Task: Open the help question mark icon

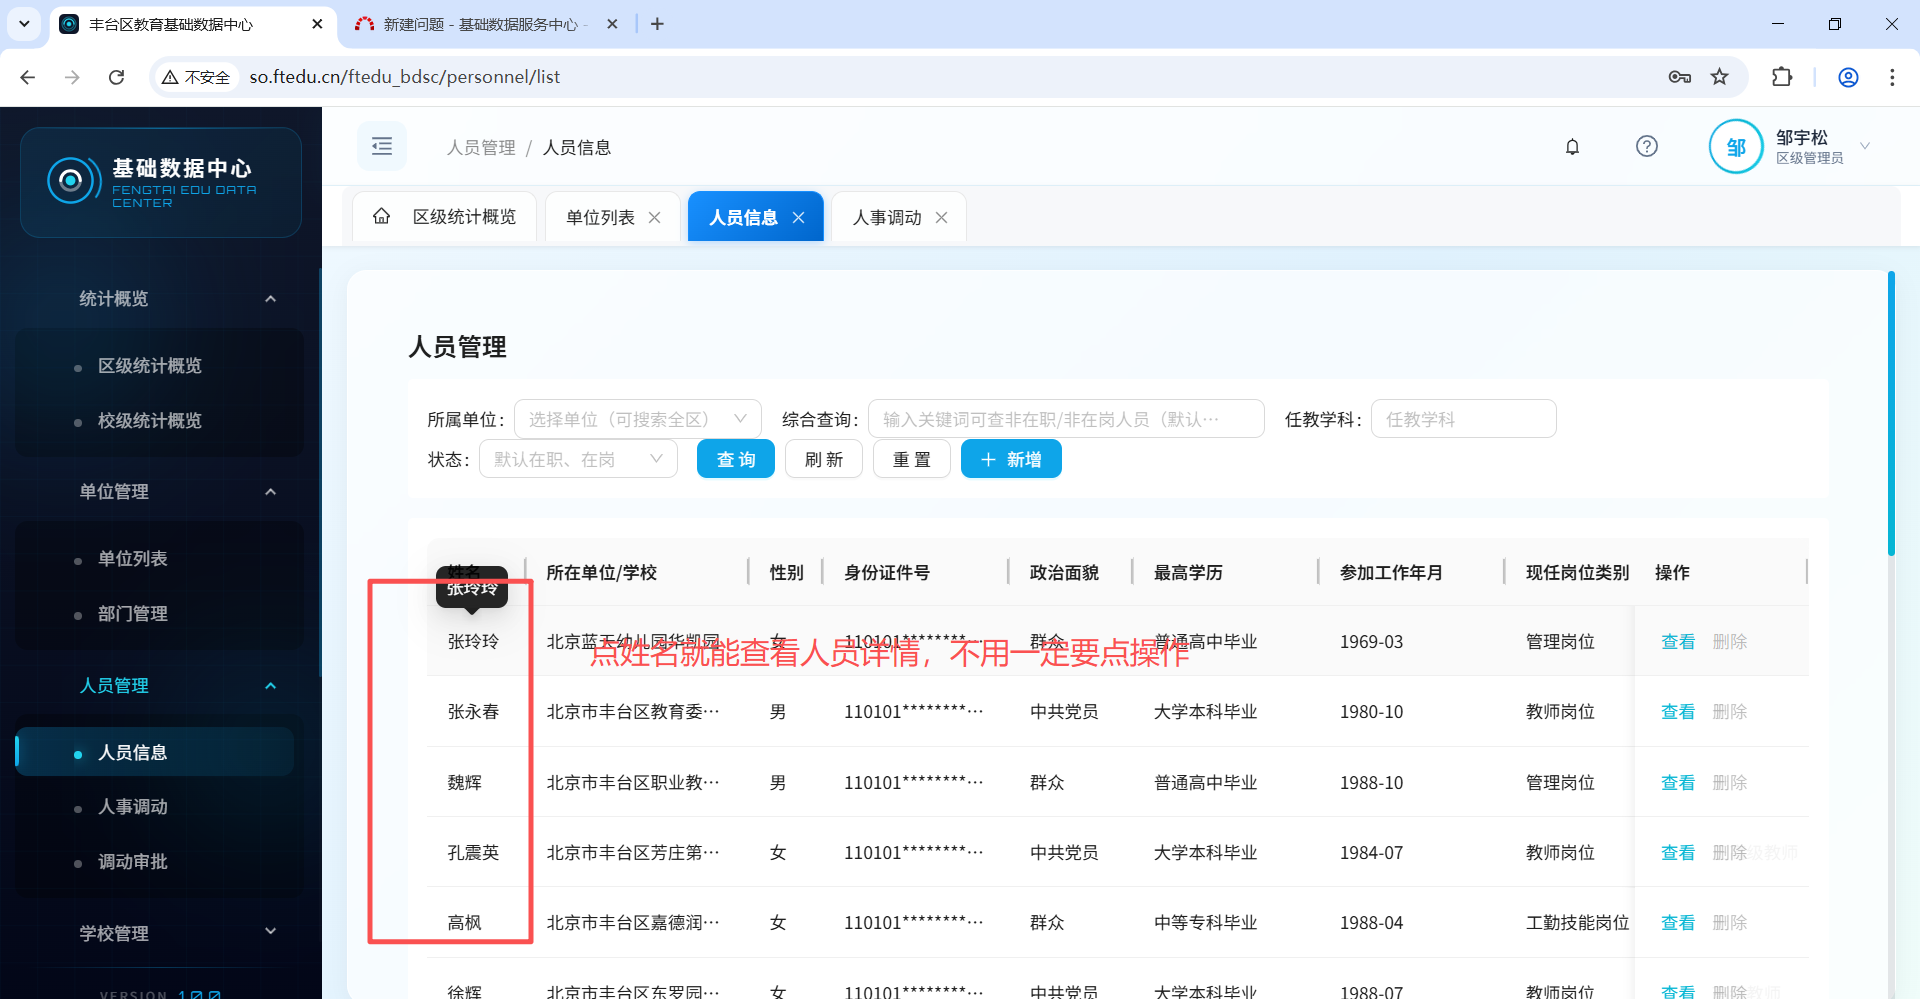Action: (1646, 147)
